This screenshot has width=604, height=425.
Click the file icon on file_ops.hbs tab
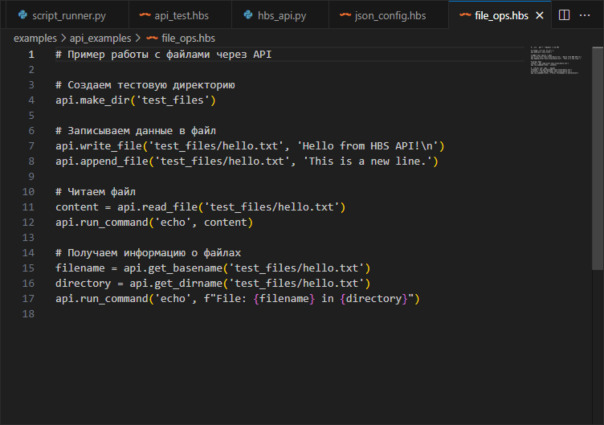point(466,16)
